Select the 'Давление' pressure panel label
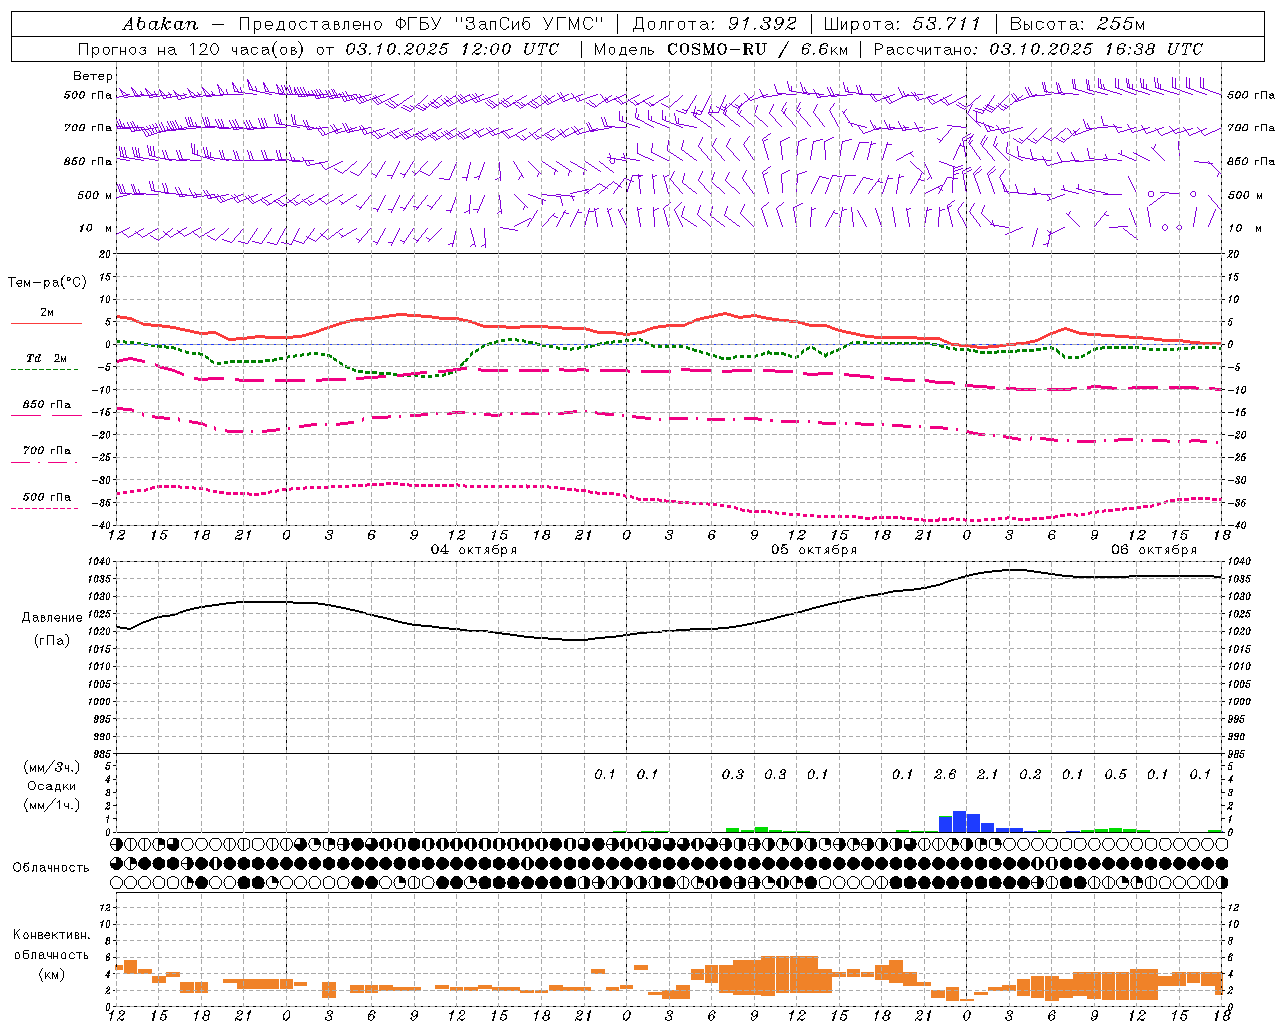The height and width of the screenshot is (1024, 1280). coord(52,618)
